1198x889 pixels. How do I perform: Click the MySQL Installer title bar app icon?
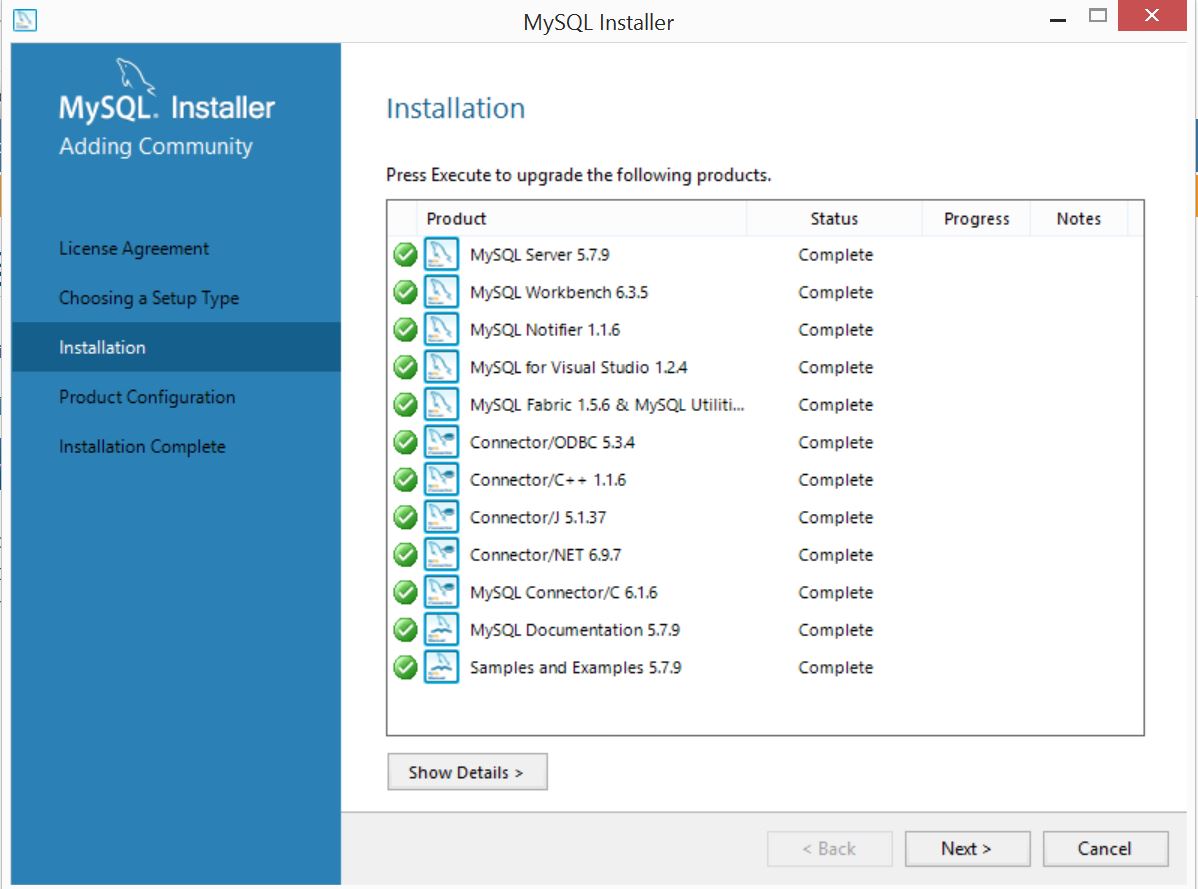pos(24,20)
